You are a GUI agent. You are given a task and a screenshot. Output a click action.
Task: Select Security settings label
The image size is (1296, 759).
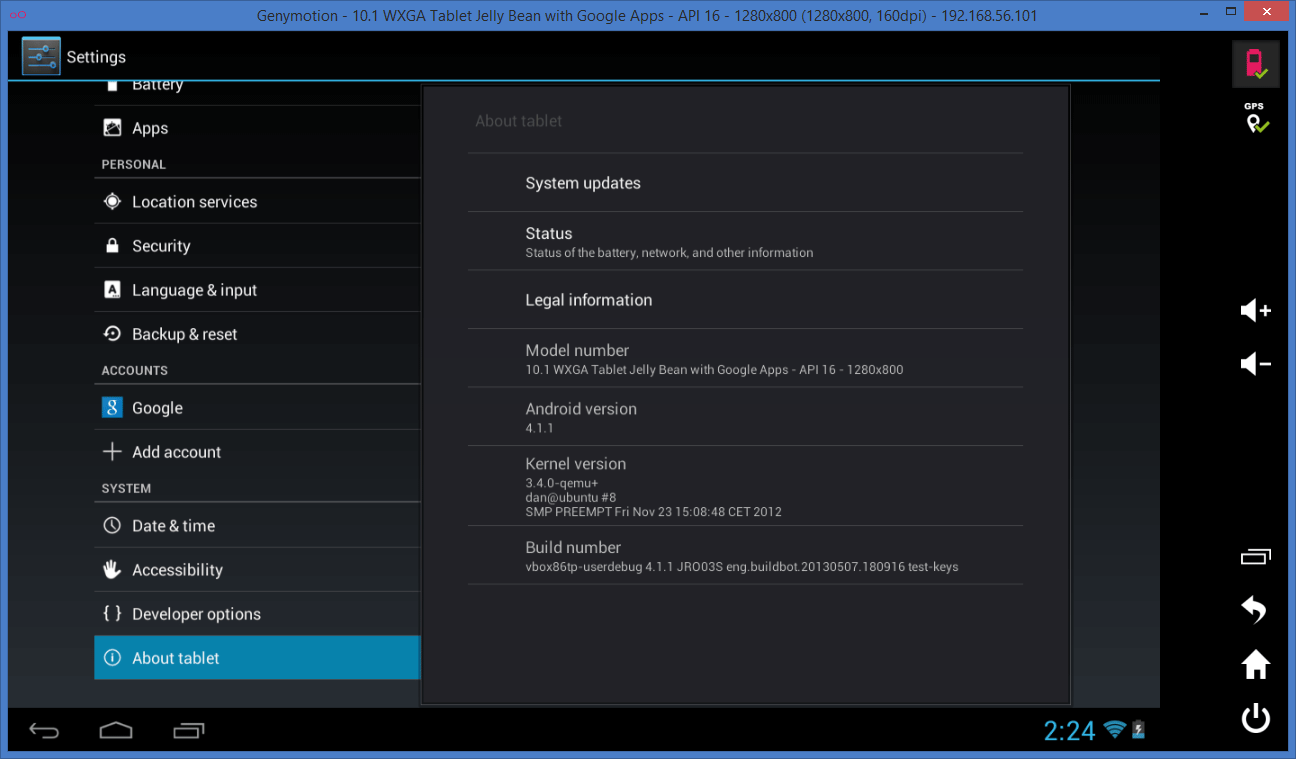pyautogui.click(x=161, y=246)
